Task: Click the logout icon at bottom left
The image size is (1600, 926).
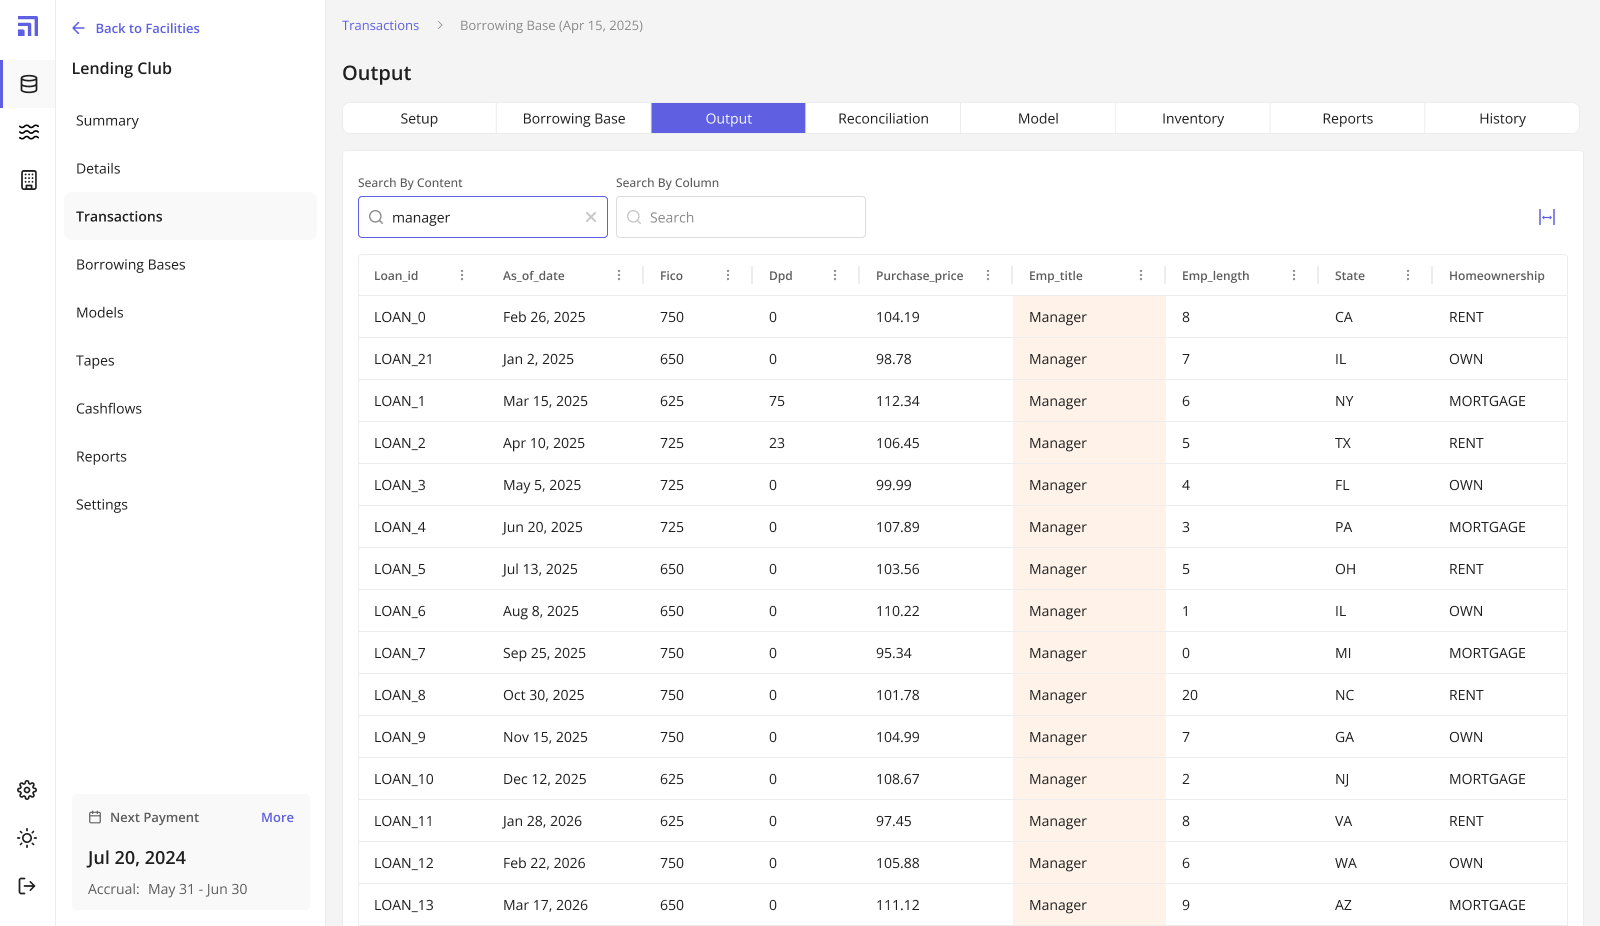Action: pos(27,886)
